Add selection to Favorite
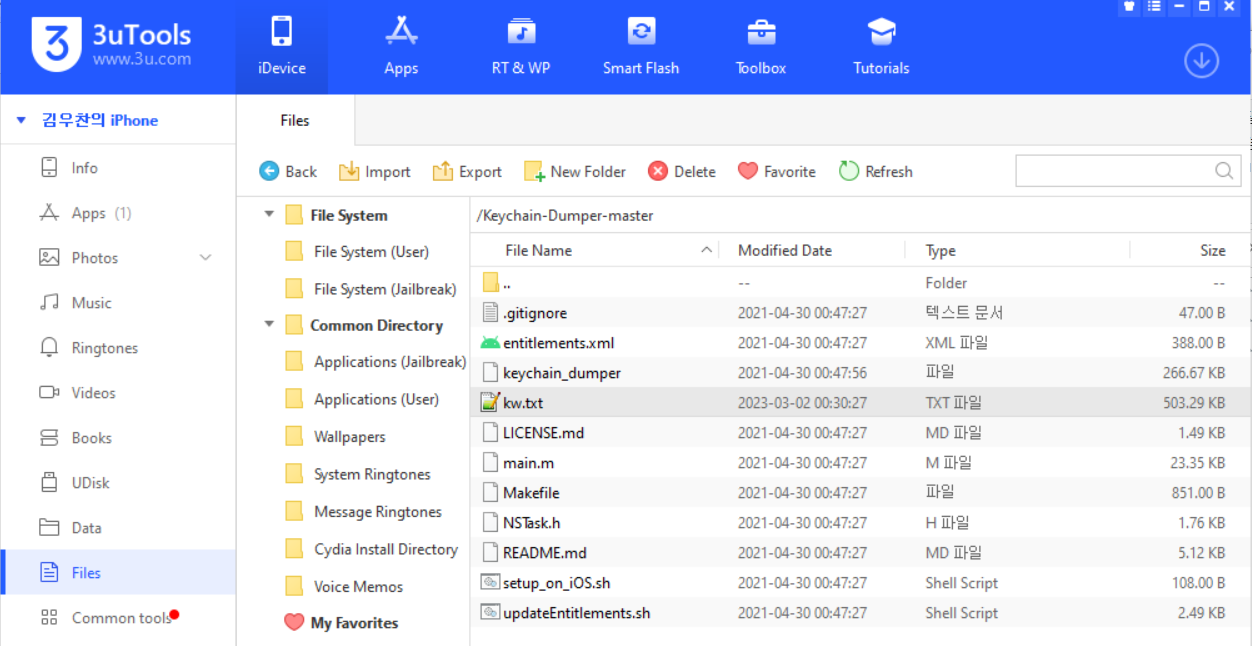This screenshot has width=1252, height=646. (777, 171)
